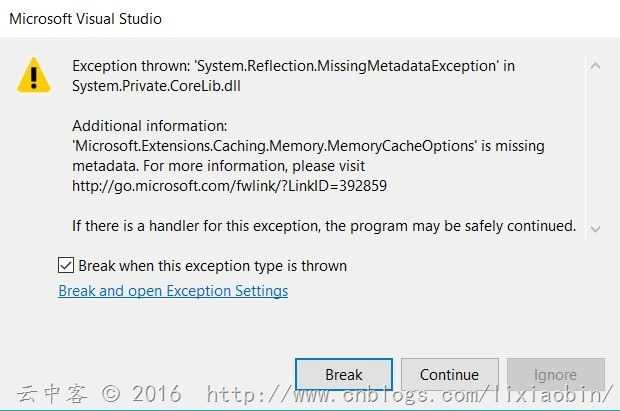Click the cnblogs.com watermark URL
Screen dimensions: 620x411
click(x=410, y=395)
